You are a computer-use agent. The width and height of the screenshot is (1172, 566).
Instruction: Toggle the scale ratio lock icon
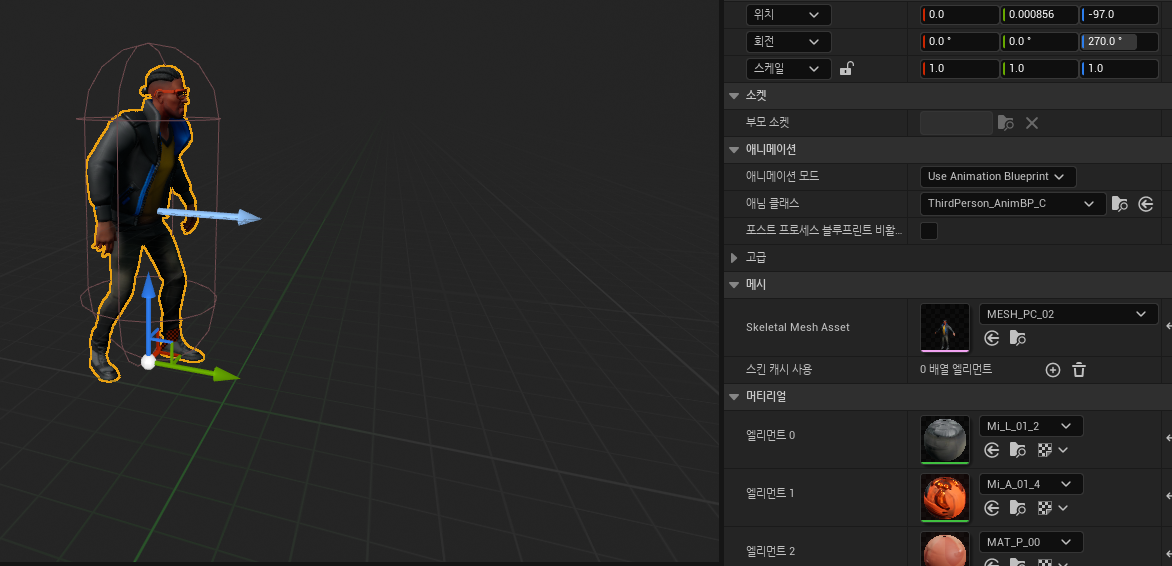pos(846,69)
